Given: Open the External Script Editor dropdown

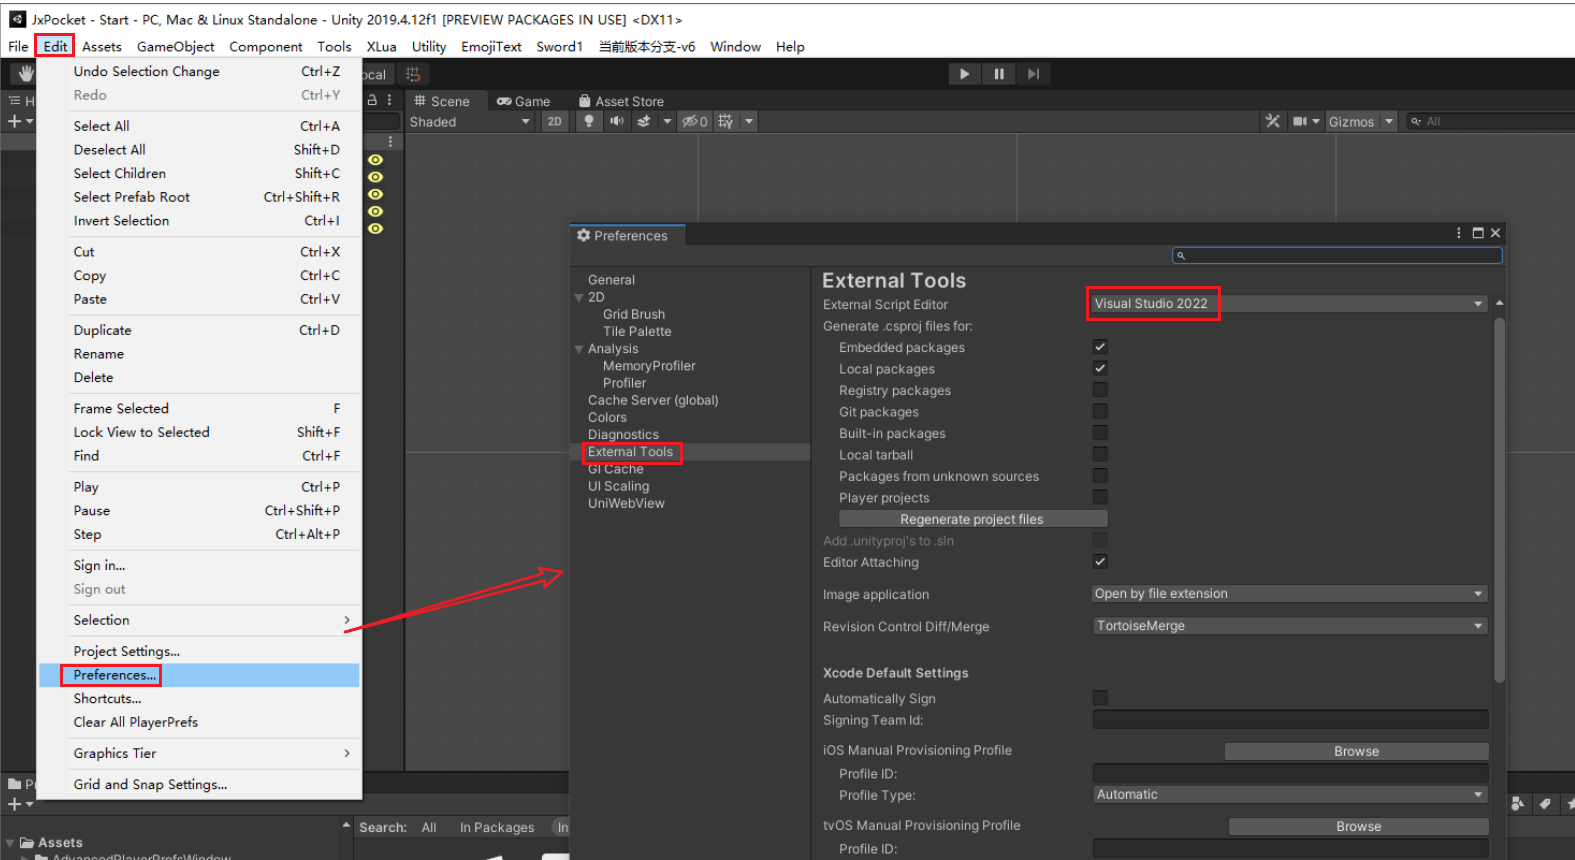Looking at the screenshot, I should pyautogui.click(x=1288, y=304).
